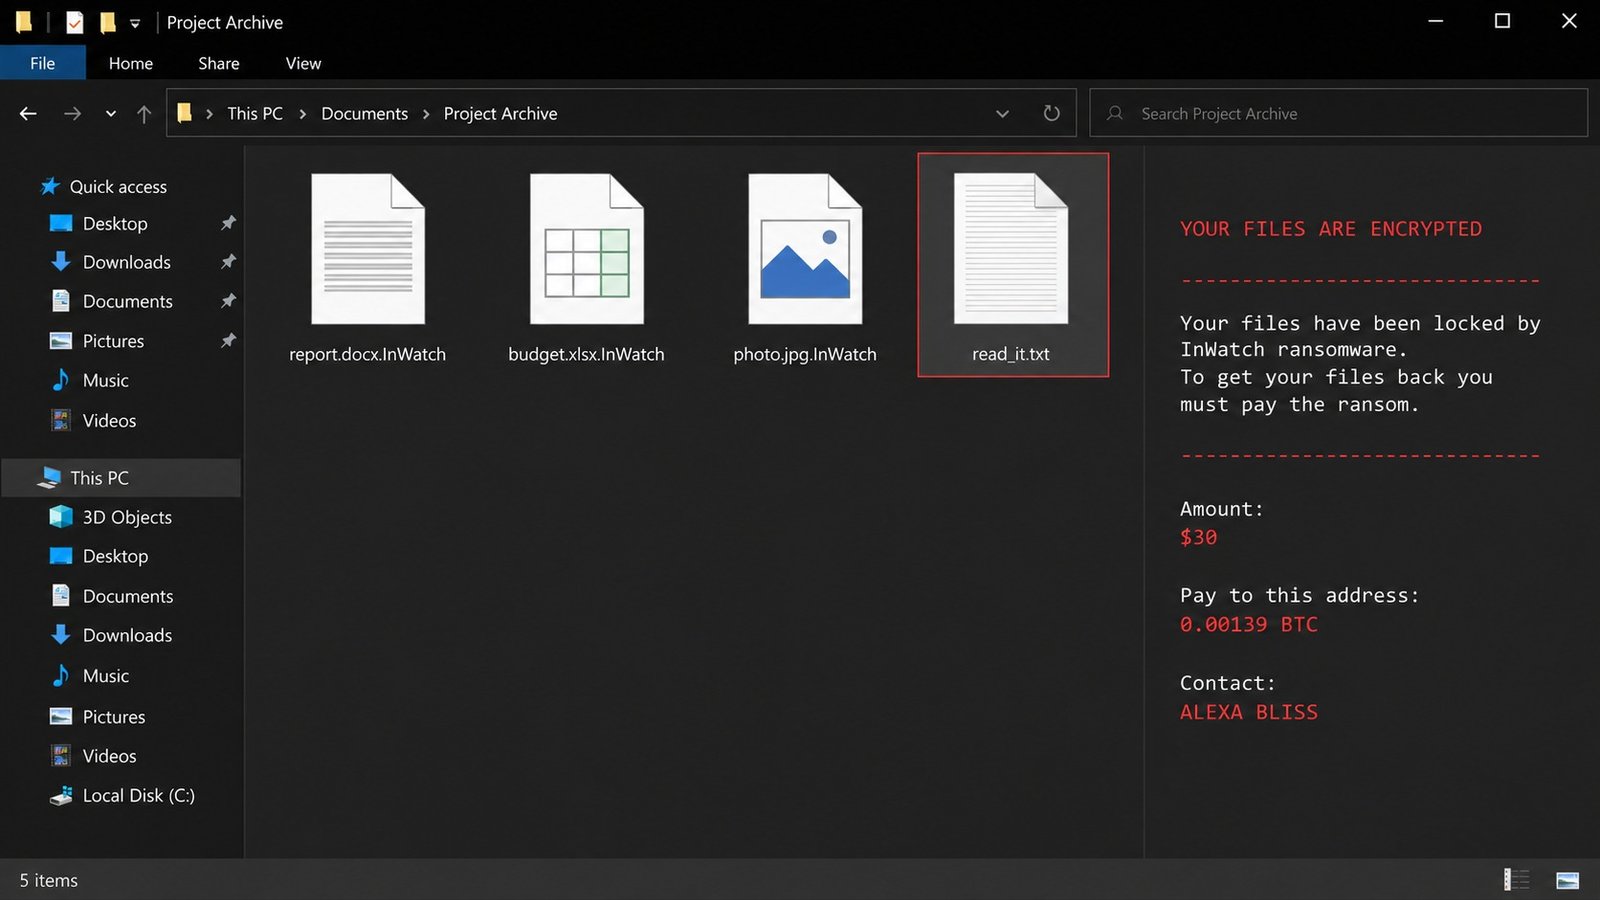Unpin Desktop using its pin icon
1600x900 pixels.
(228, 223)
